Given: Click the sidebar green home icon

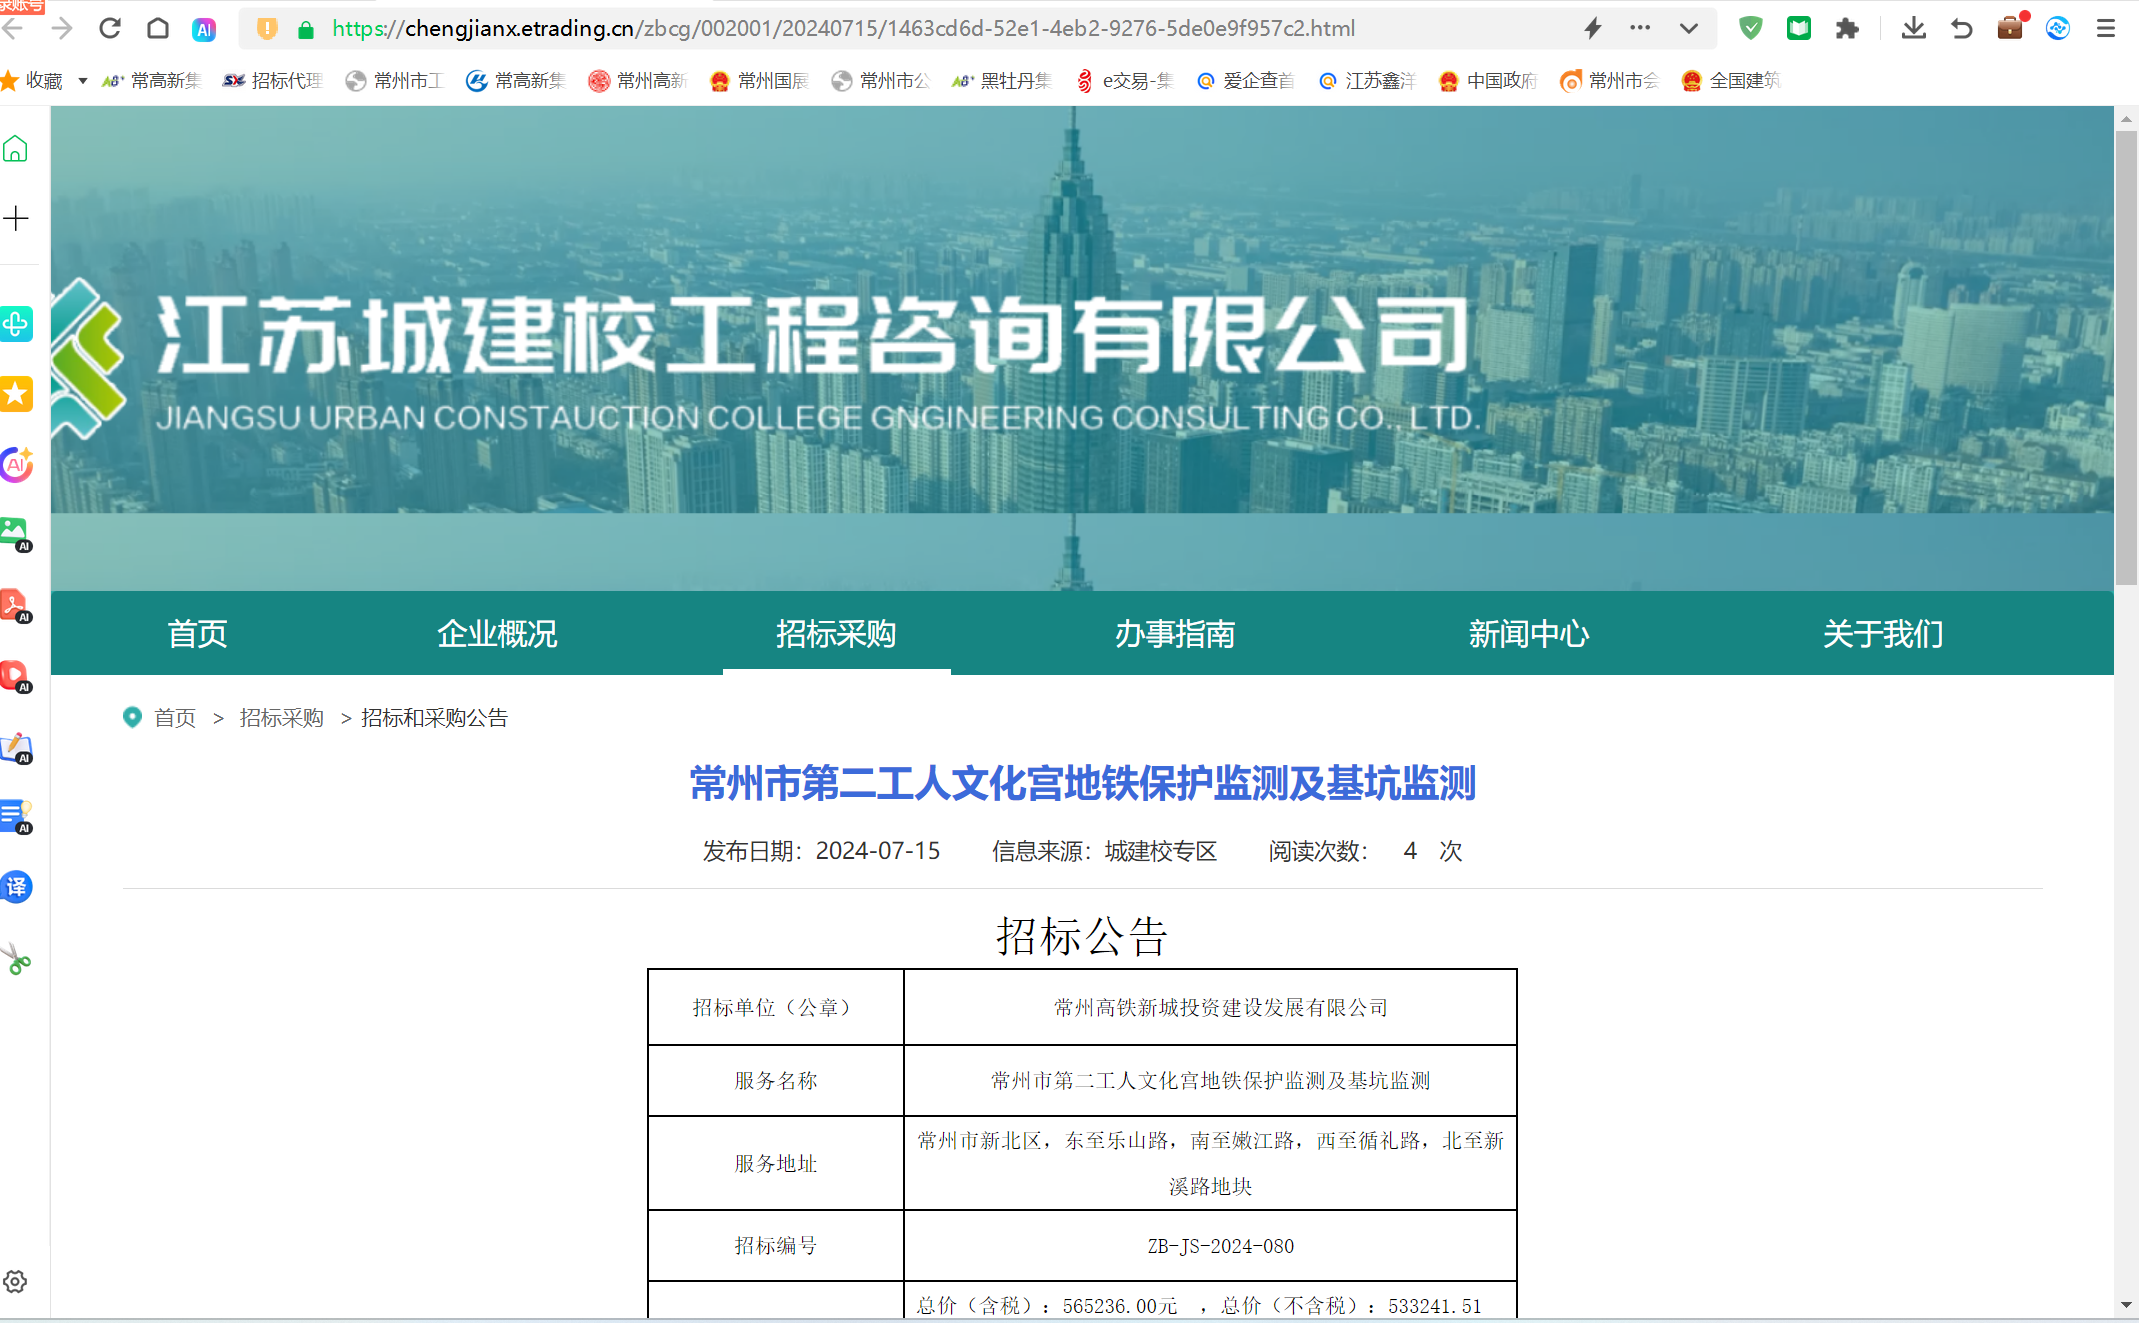Looking at the screenshot, I should coord(15,149).
